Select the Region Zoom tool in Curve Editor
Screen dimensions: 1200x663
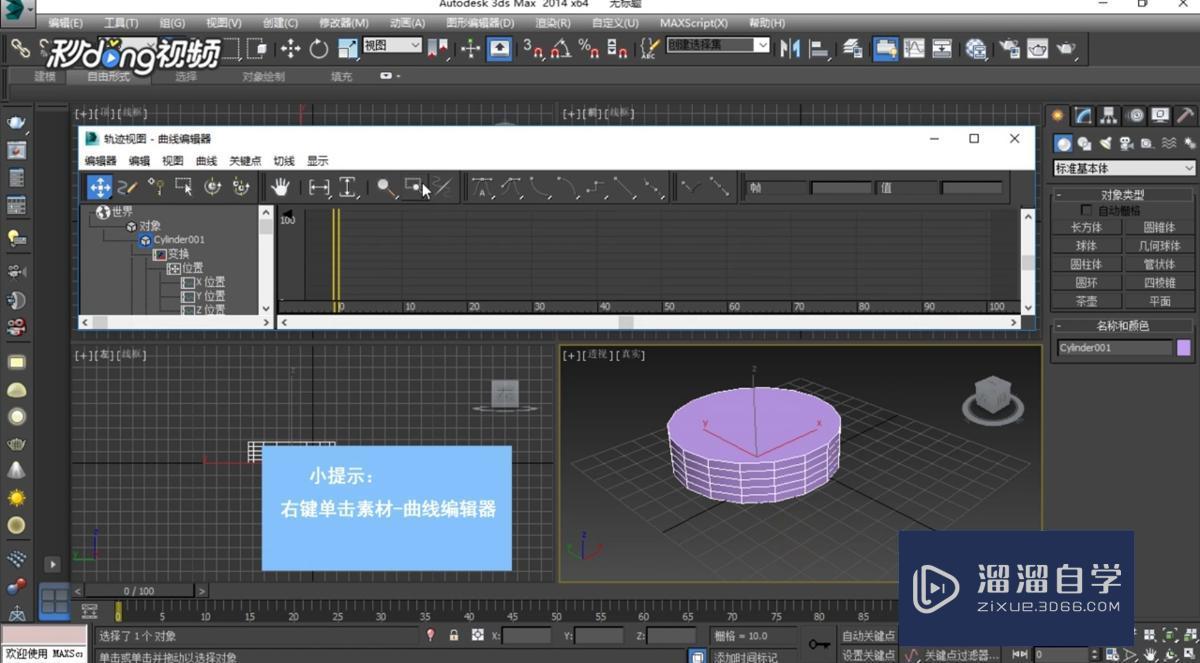coord(414,187)
